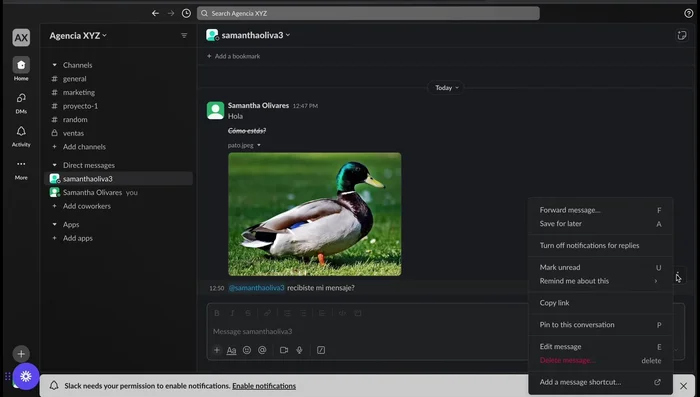
Task: Toggle strikethrough formatting in composer
Action: point(248,313)
